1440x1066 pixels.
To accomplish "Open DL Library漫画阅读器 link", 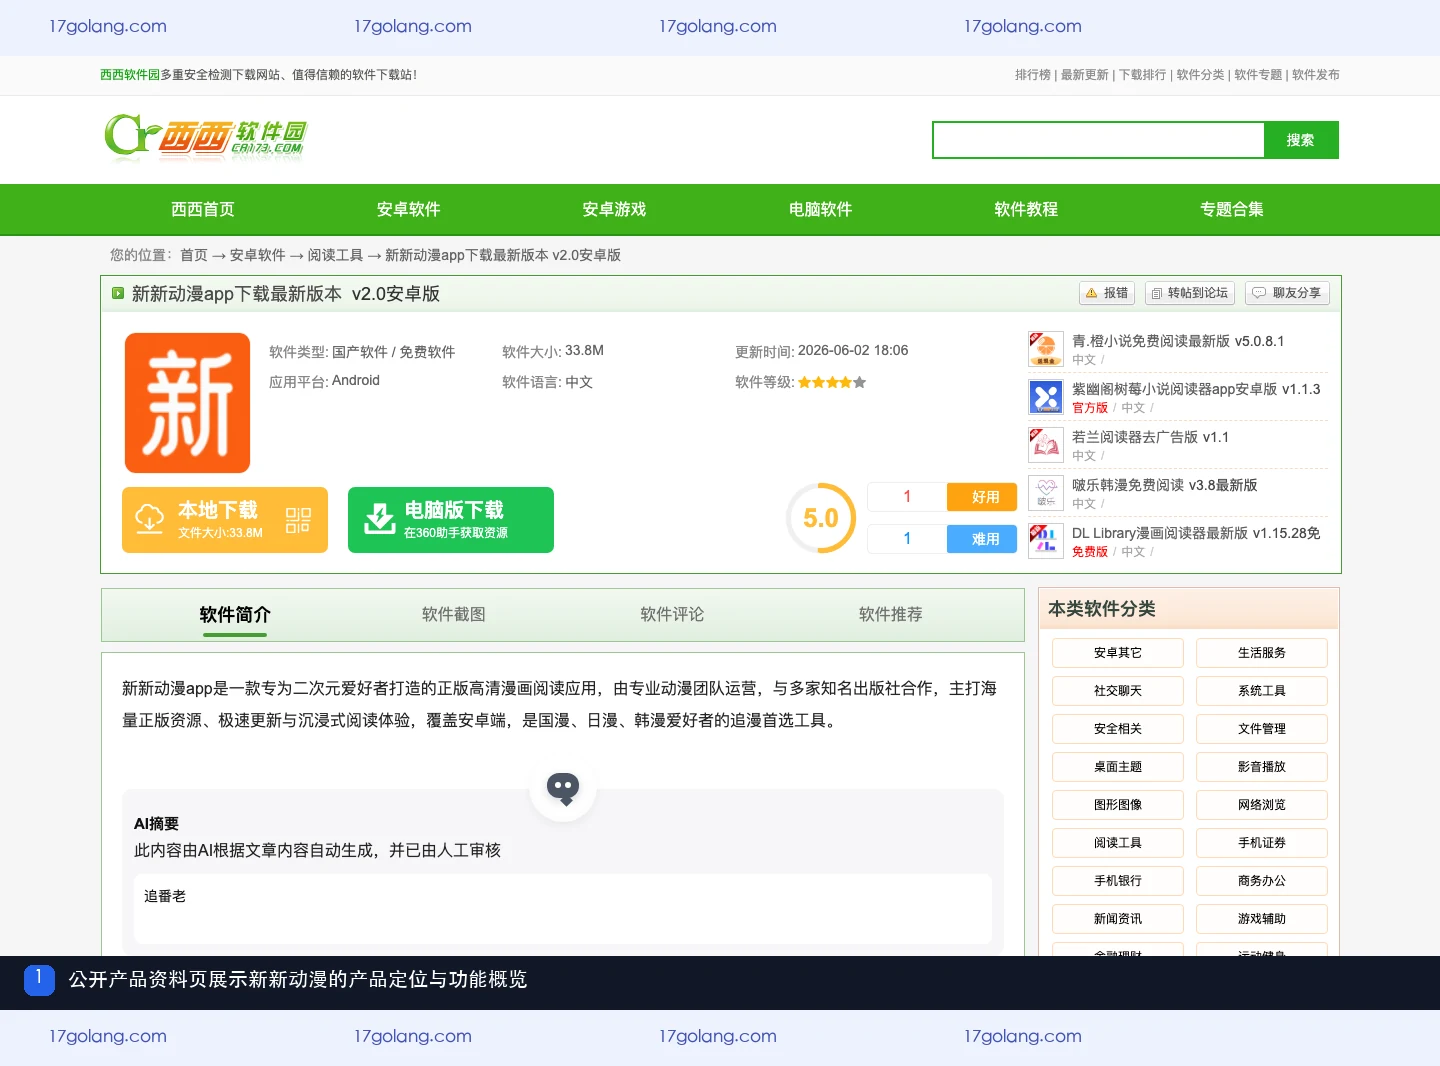I will tap(1196, 533).
